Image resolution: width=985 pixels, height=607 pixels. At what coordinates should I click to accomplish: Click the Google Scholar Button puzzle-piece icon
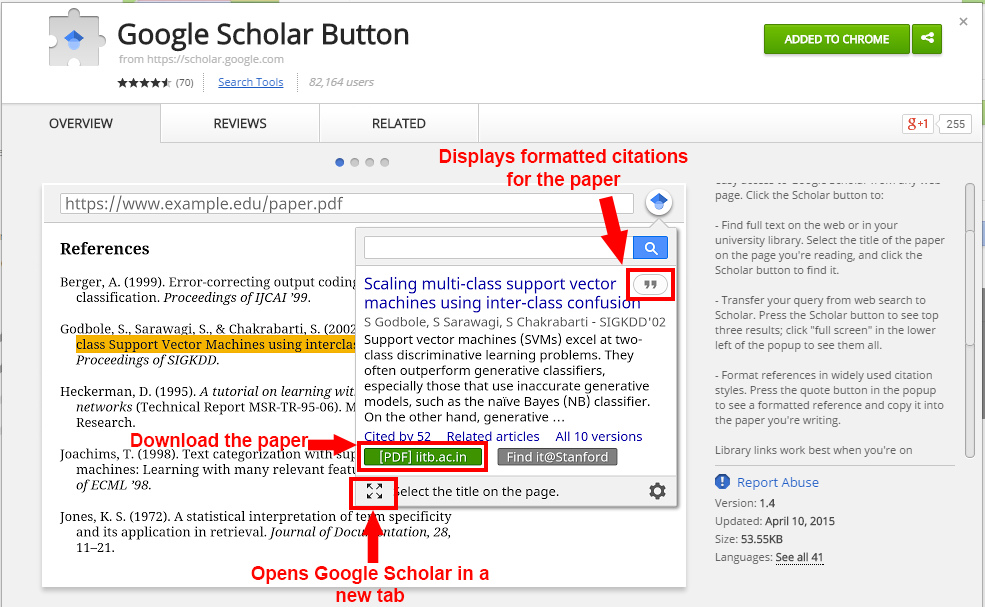coord(75,38)
